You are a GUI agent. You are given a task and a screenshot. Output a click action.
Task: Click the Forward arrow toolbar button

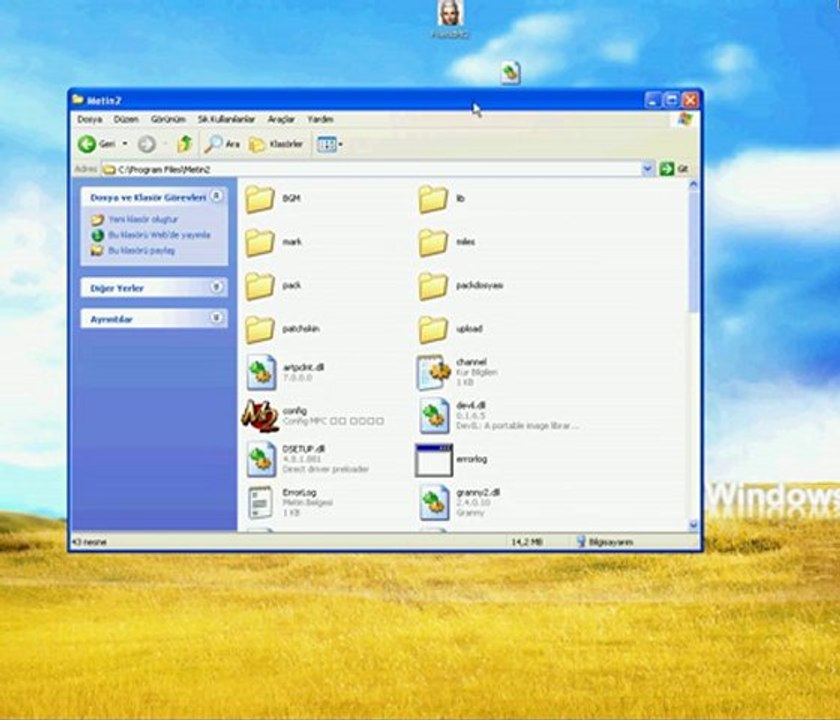tap(147, 144)
